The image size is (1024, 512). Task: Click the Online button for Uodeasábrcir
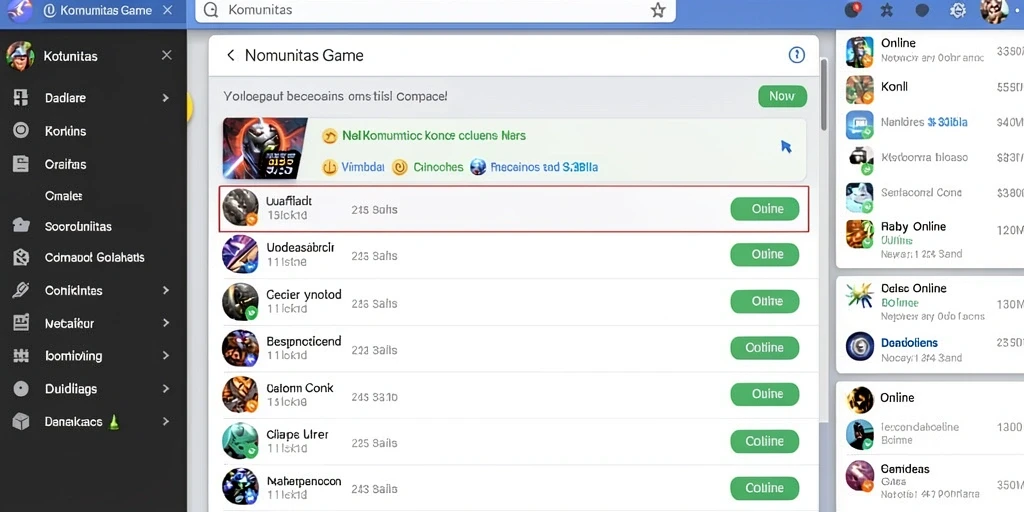click(x=765, y=255)
